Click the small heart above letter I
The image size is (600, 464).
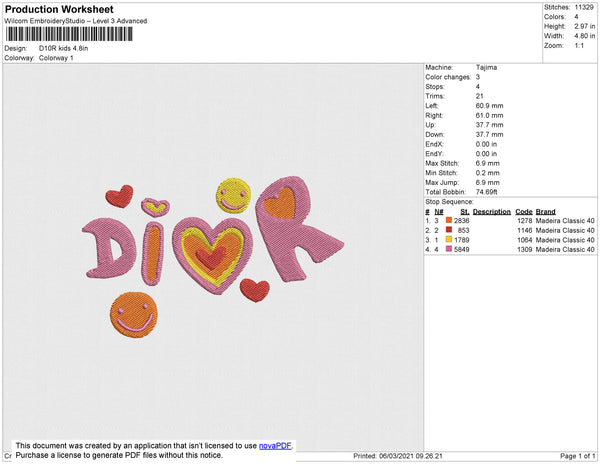tap(154, 207)
